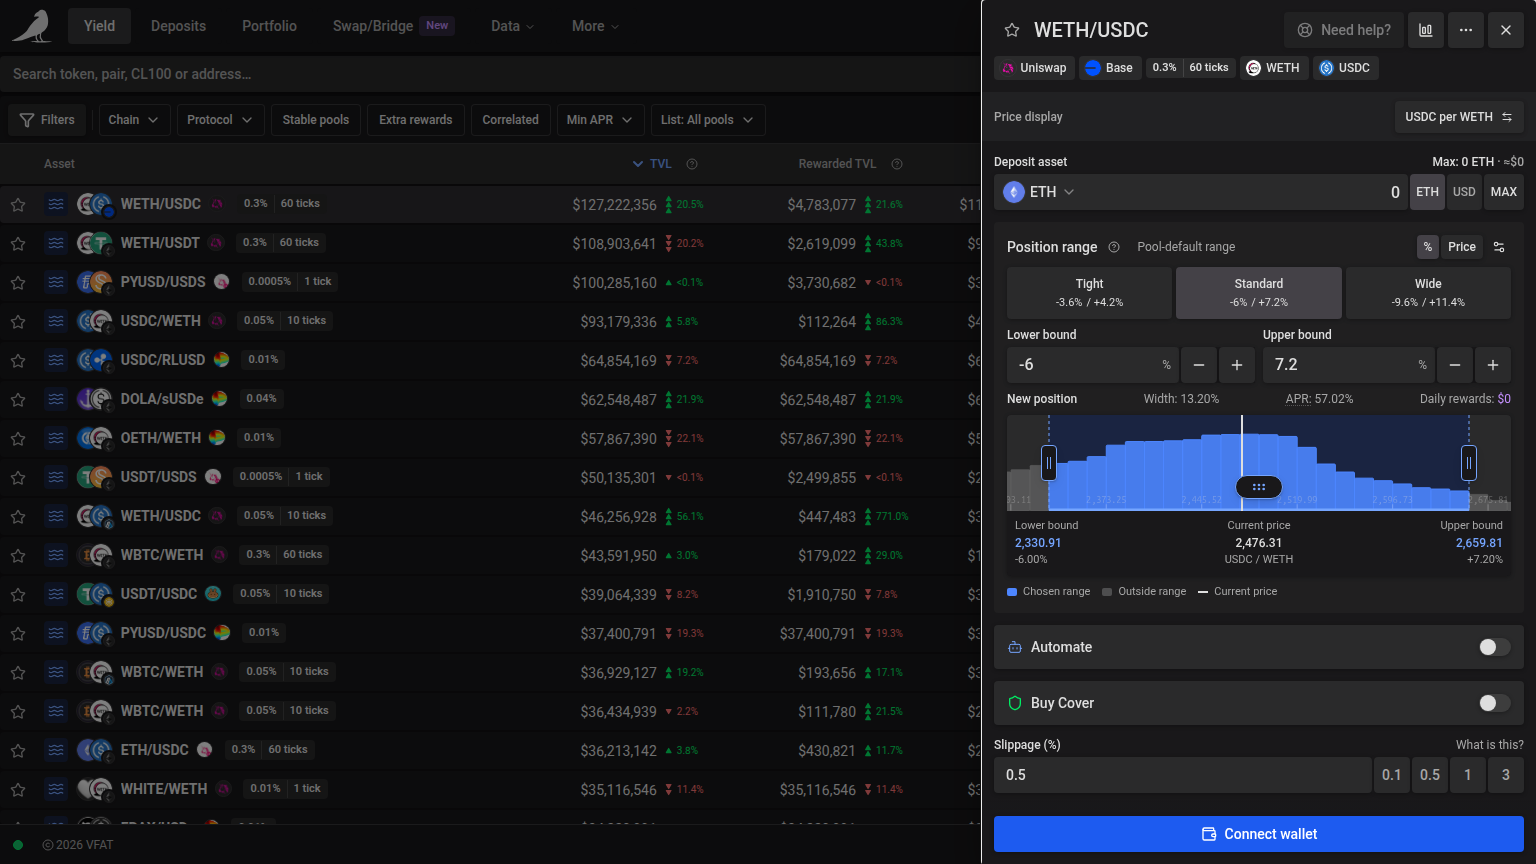The height and width of the screenshot is (864, 1536).
Task: Star the PYUSD/USDS pool row
Action: coord(18,282)
